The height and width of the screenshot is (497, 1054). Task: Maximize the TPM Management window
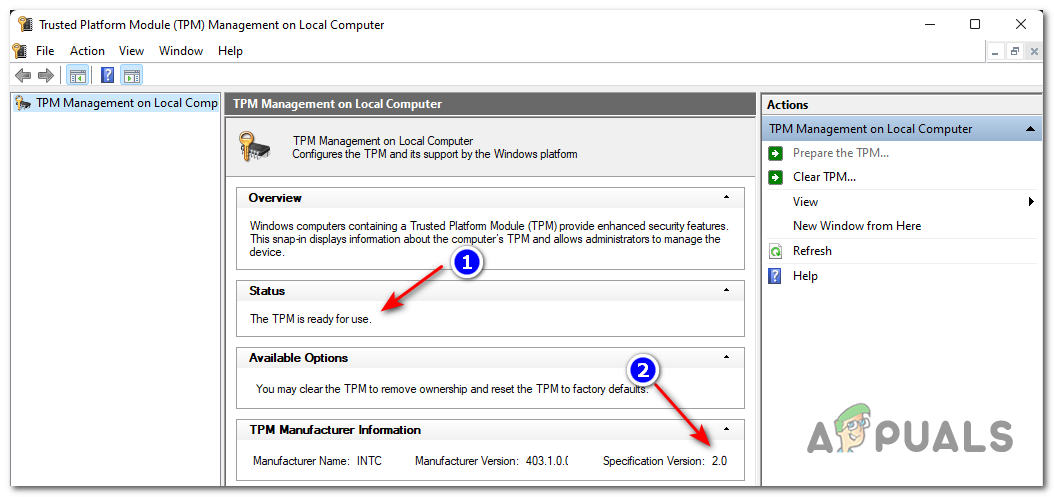pyautogui.click(x=975, y=24)
